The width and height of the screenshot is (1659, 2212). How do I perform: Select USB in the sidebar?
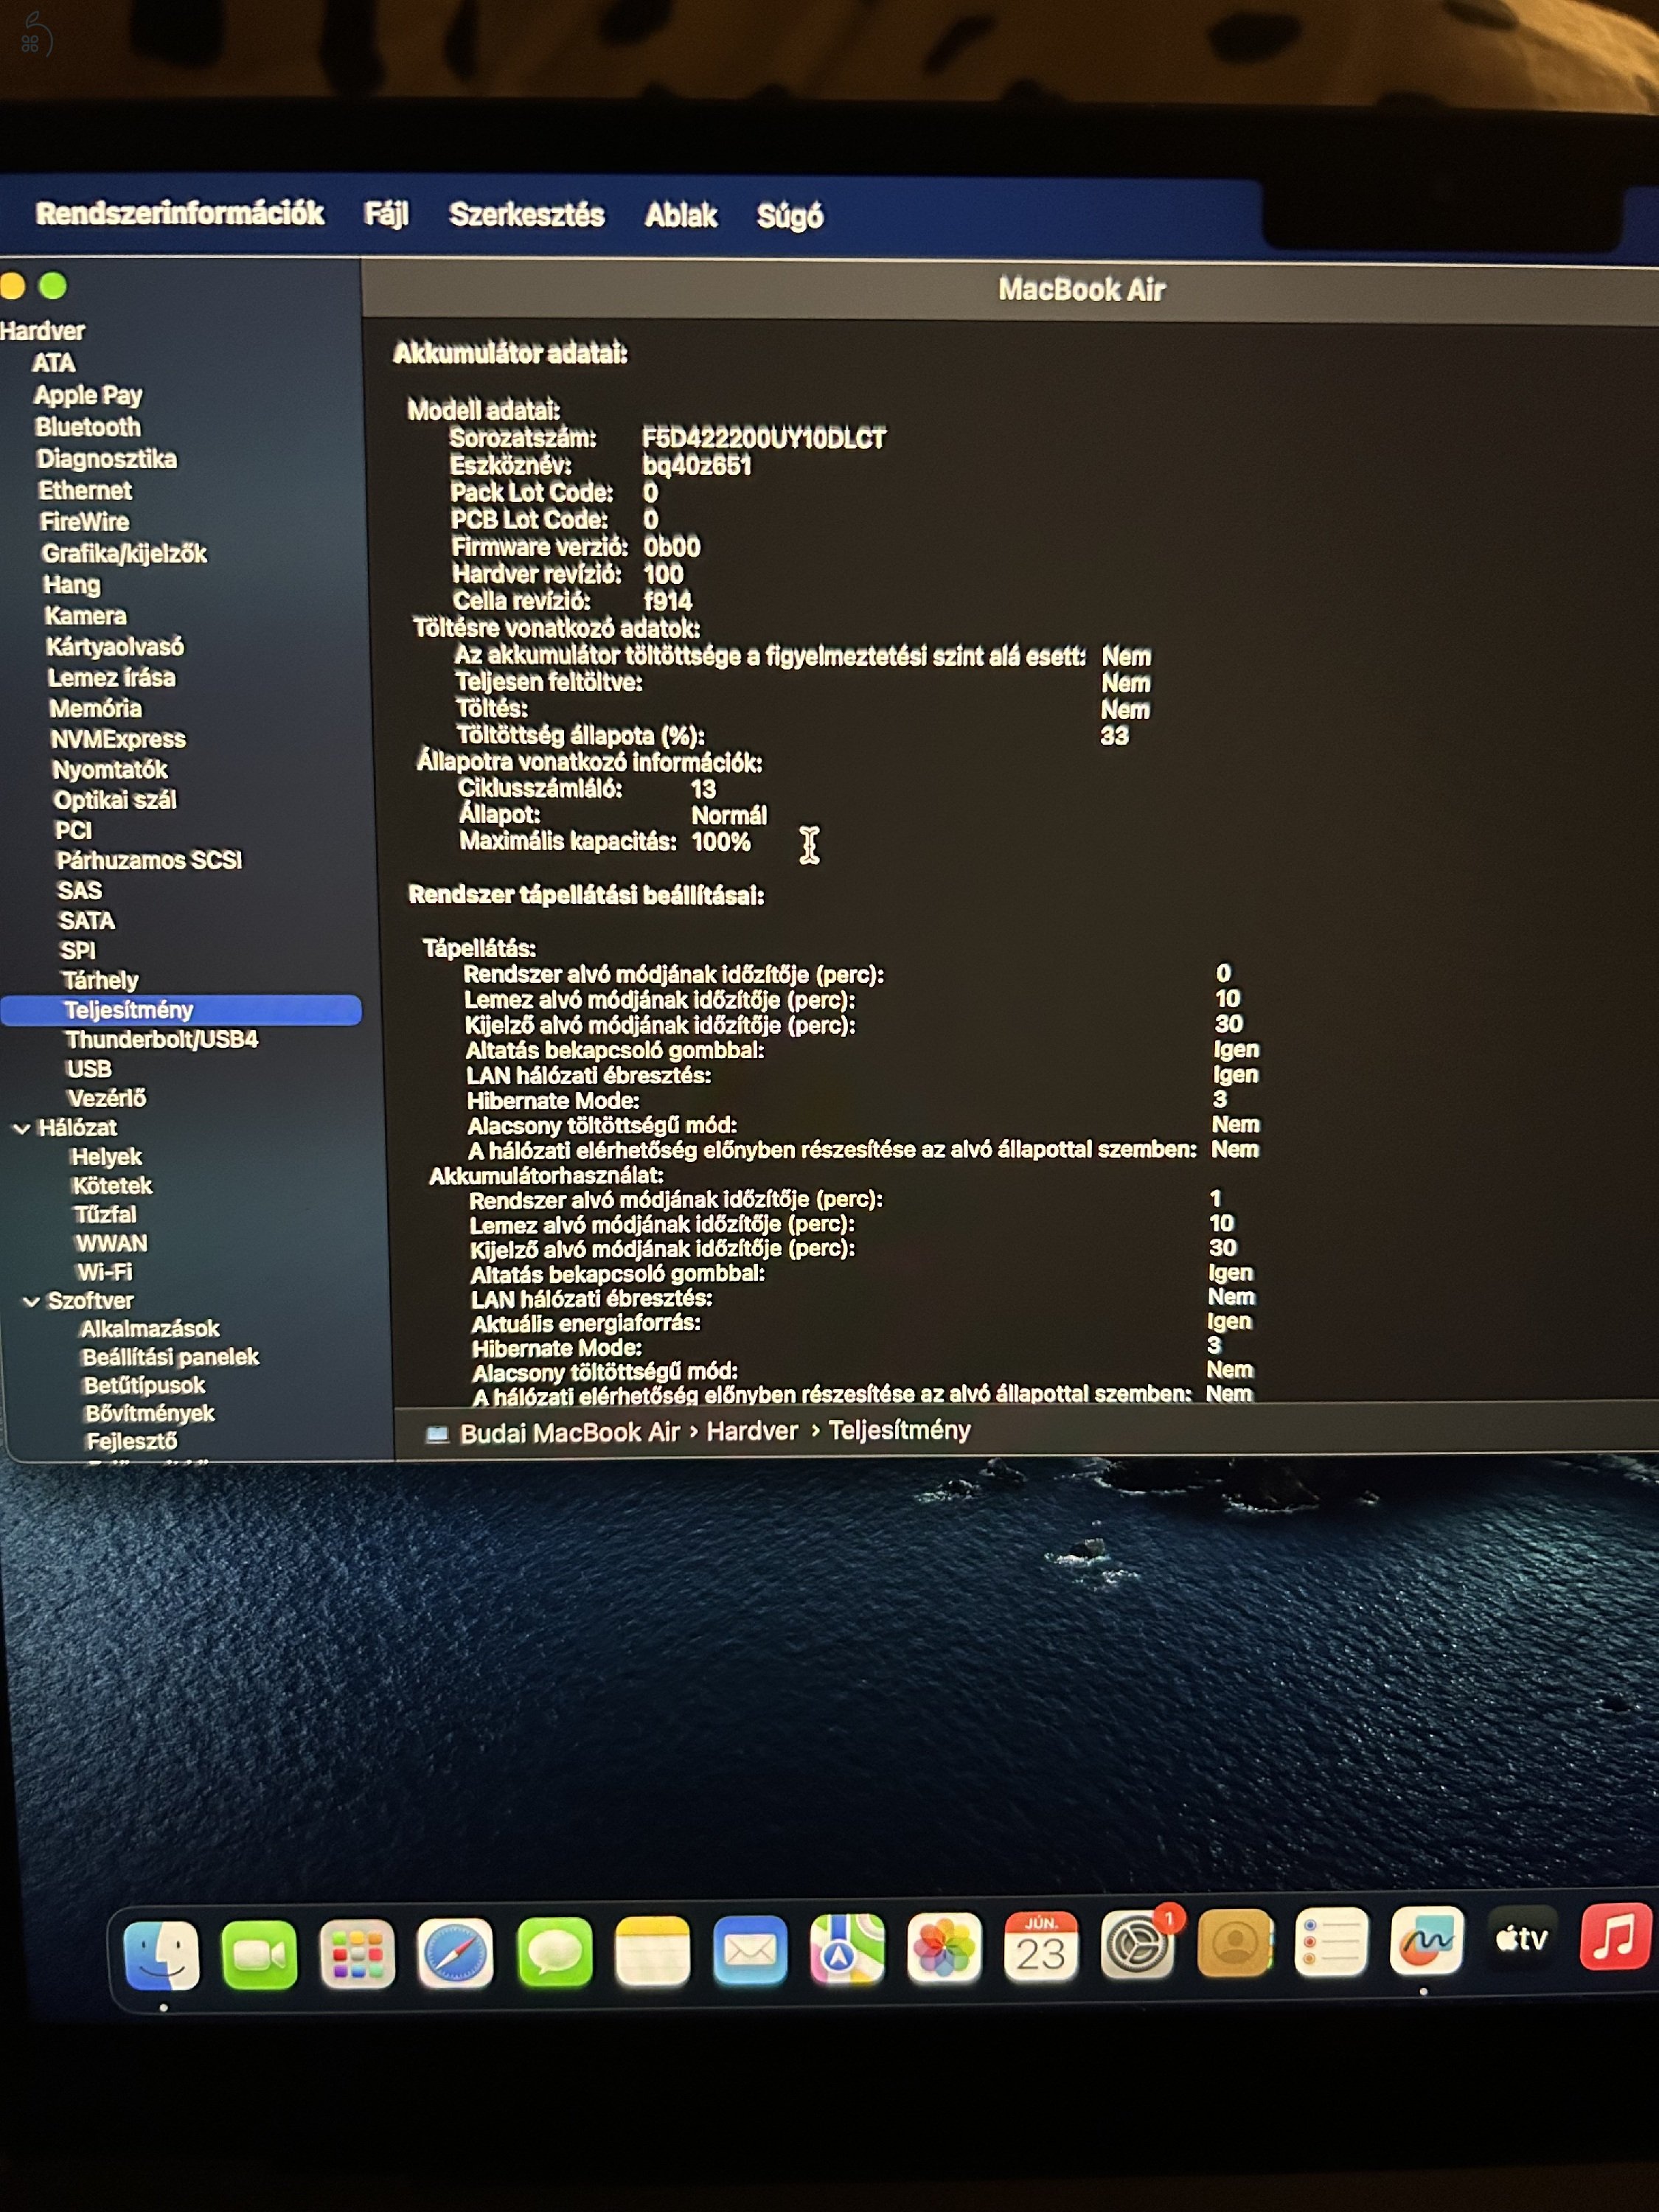coord(89,1069)
